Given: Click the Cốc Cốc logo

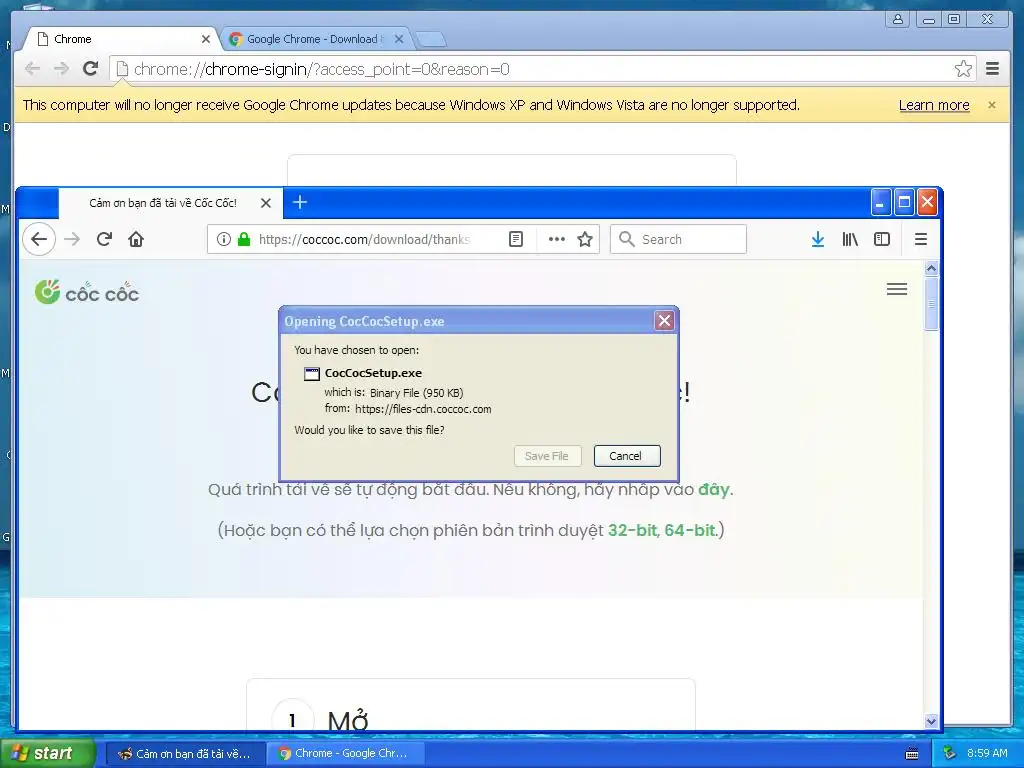Looking at the screenshot, I should click(x=87, y=293).
